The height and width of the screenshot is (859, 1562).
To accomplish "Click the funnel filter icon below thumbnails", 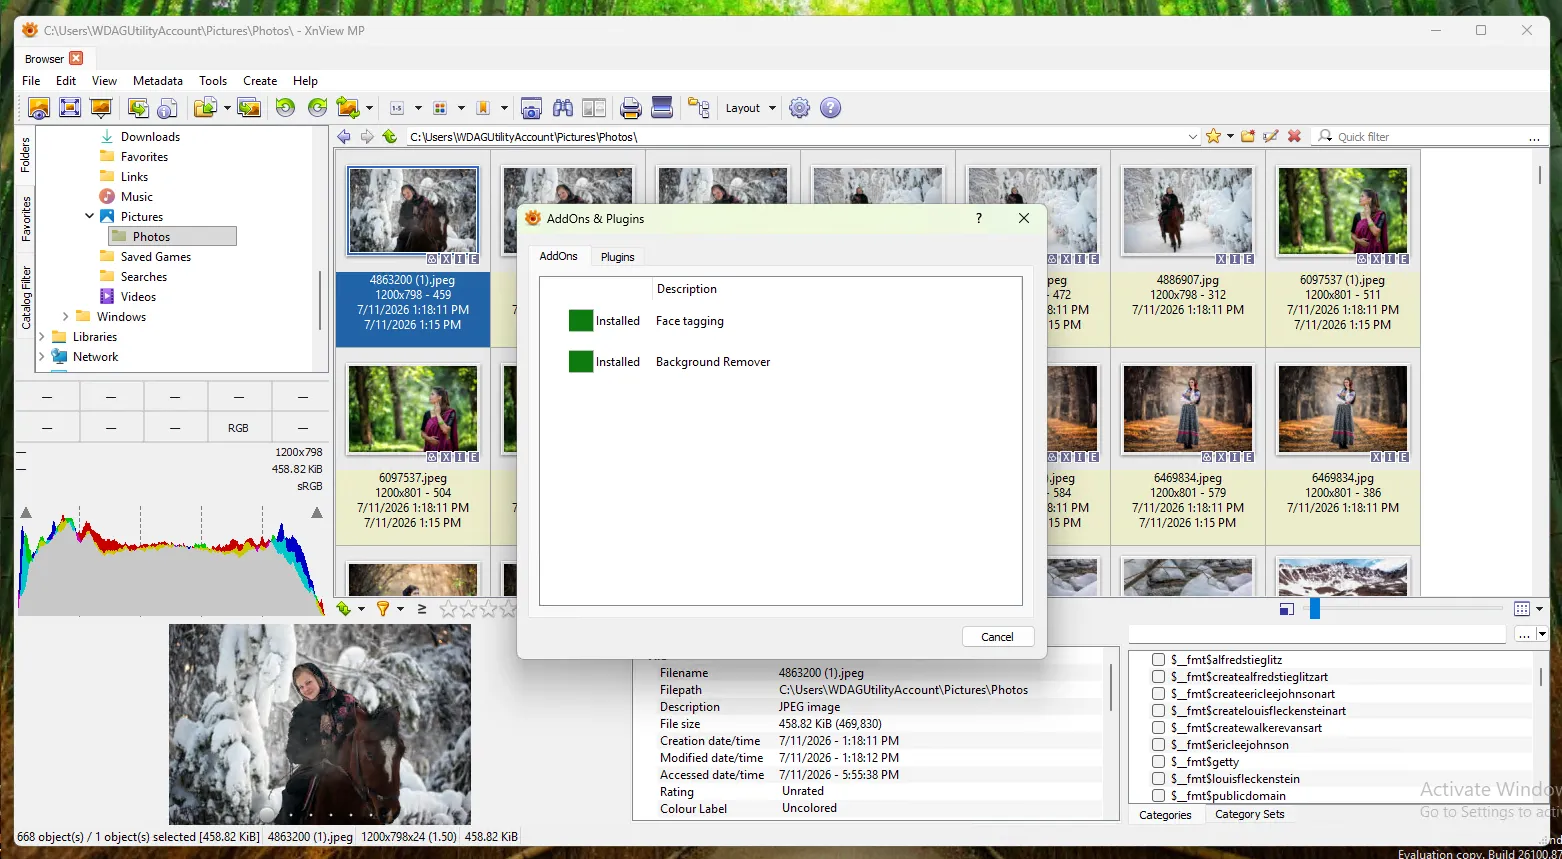I will click(x=382, y=608).
